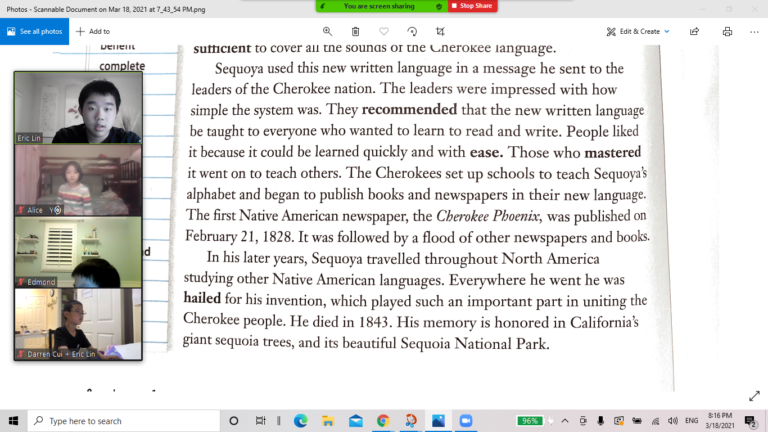Switch to Zoom on the taskbar
This screenshot has width=768, height=432.
pos(466,421)
